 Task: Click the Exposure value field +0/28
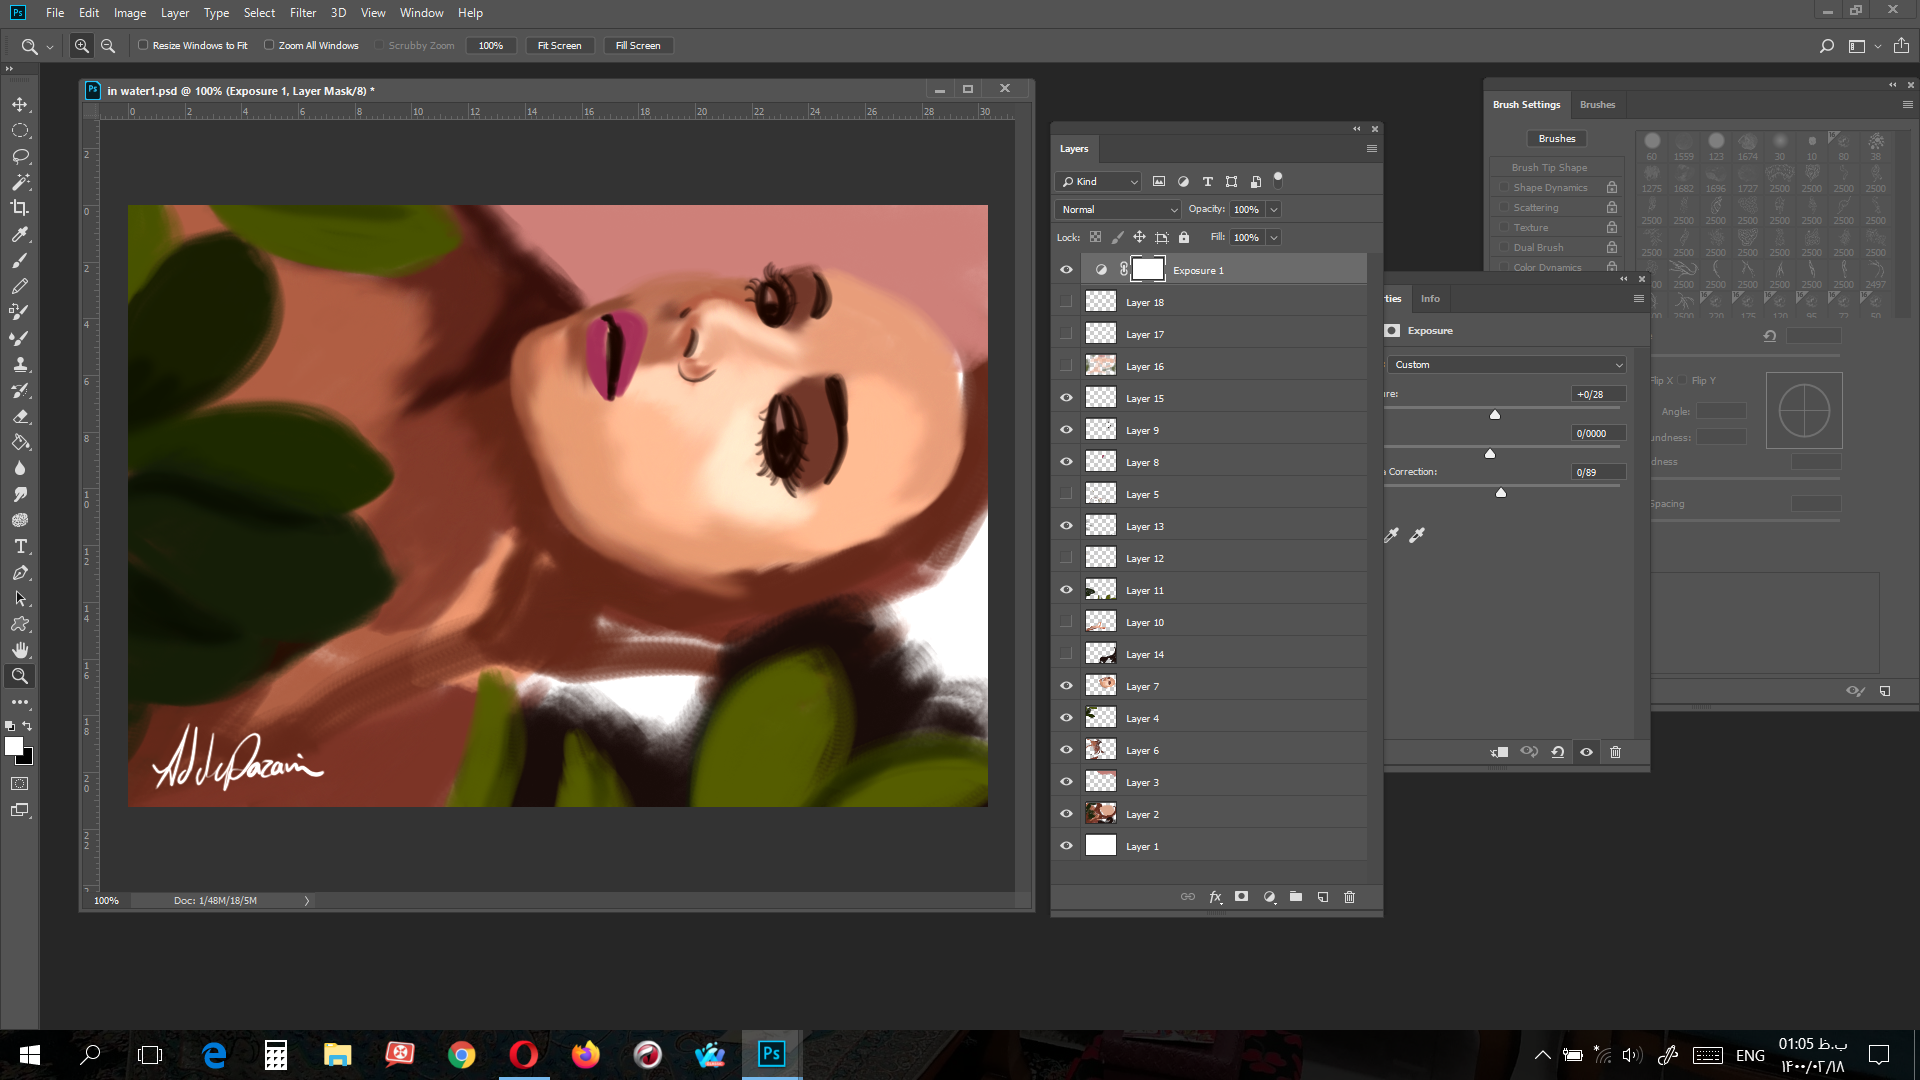point(1598,395)
